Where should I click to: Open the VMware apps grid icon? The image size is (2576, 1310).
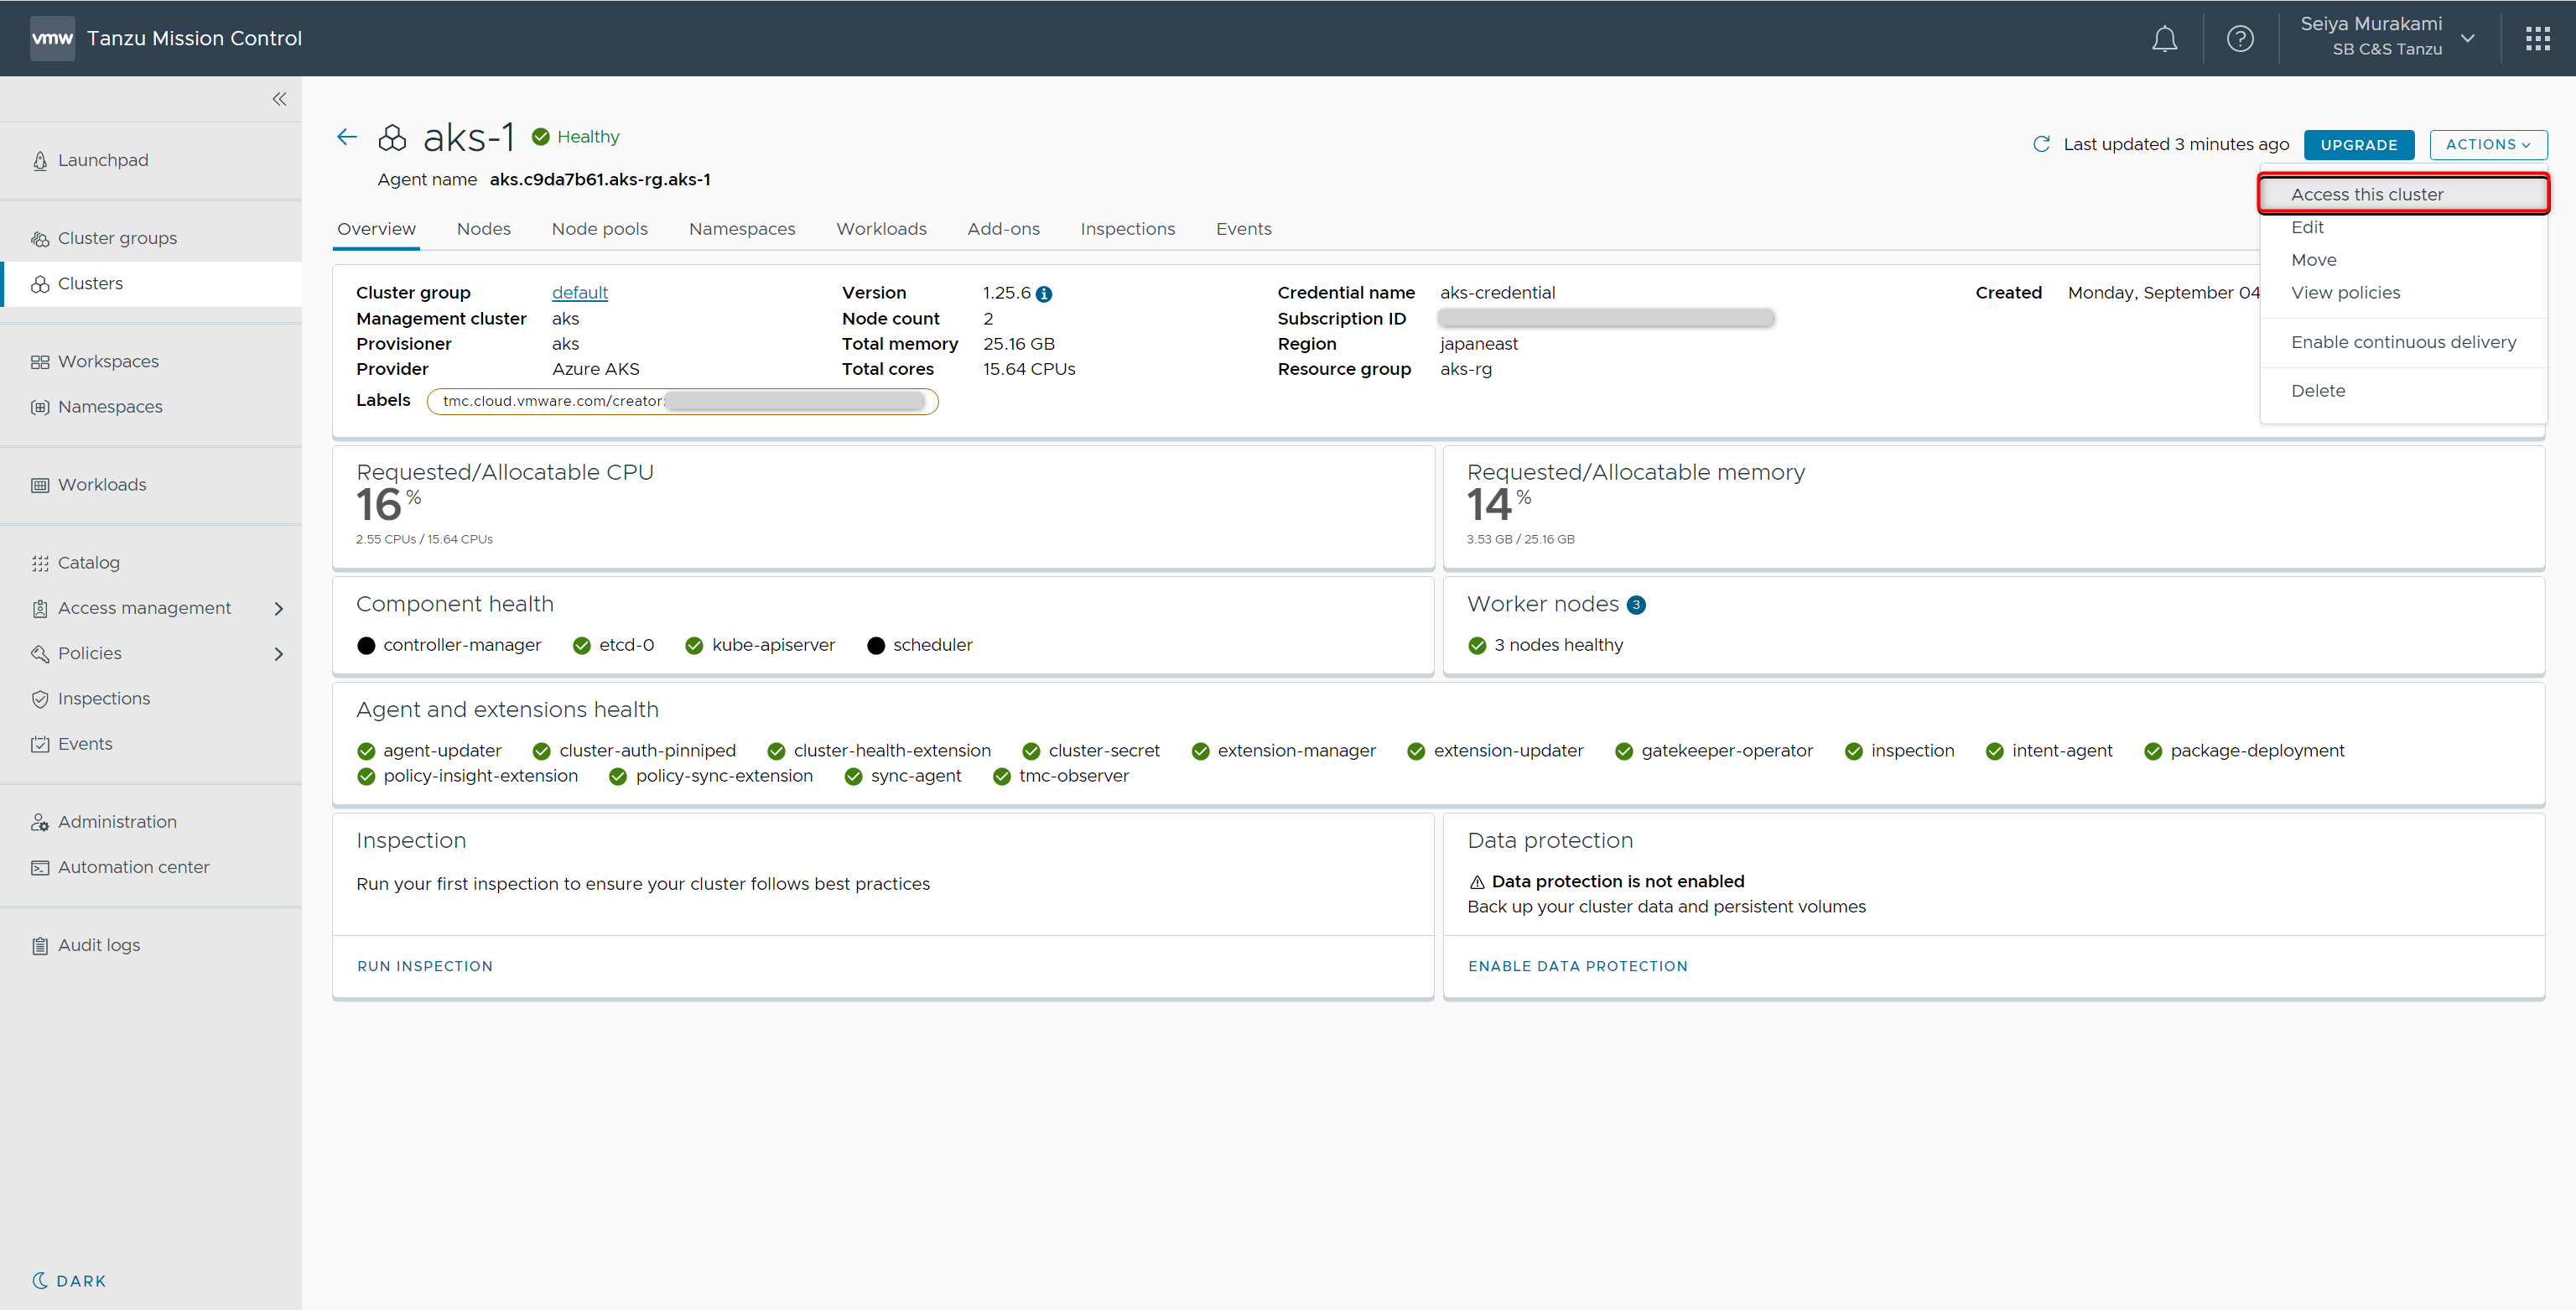point(2537,39)
